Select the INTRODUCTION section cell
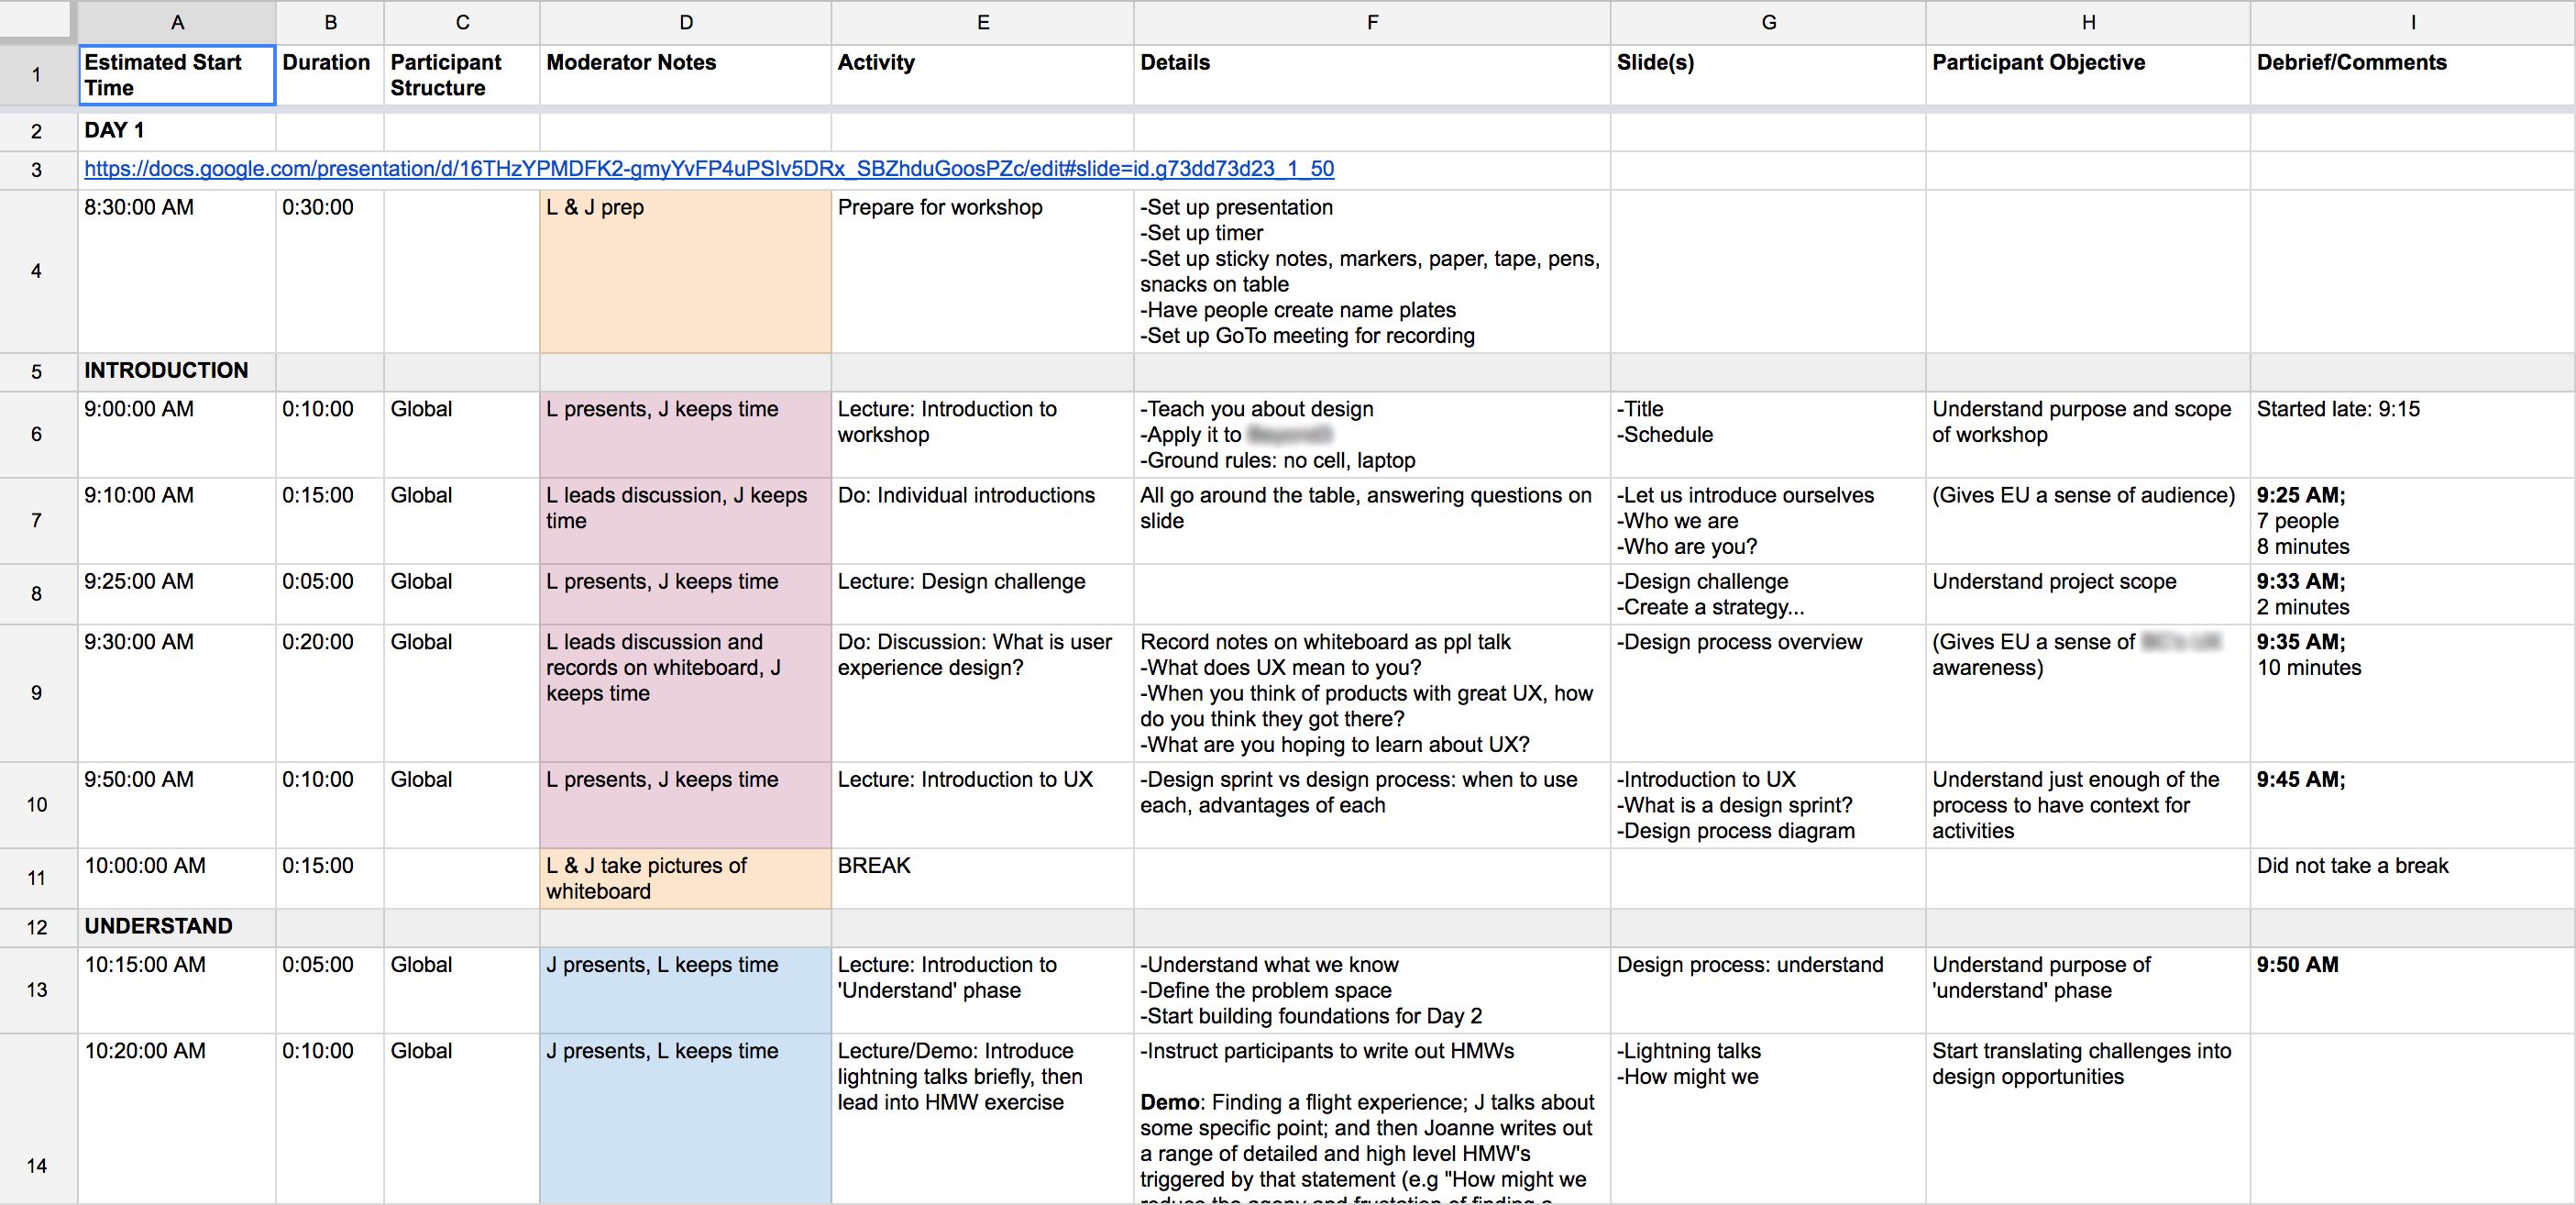This screenshot has width=2576, height=1205. (177, 371)
